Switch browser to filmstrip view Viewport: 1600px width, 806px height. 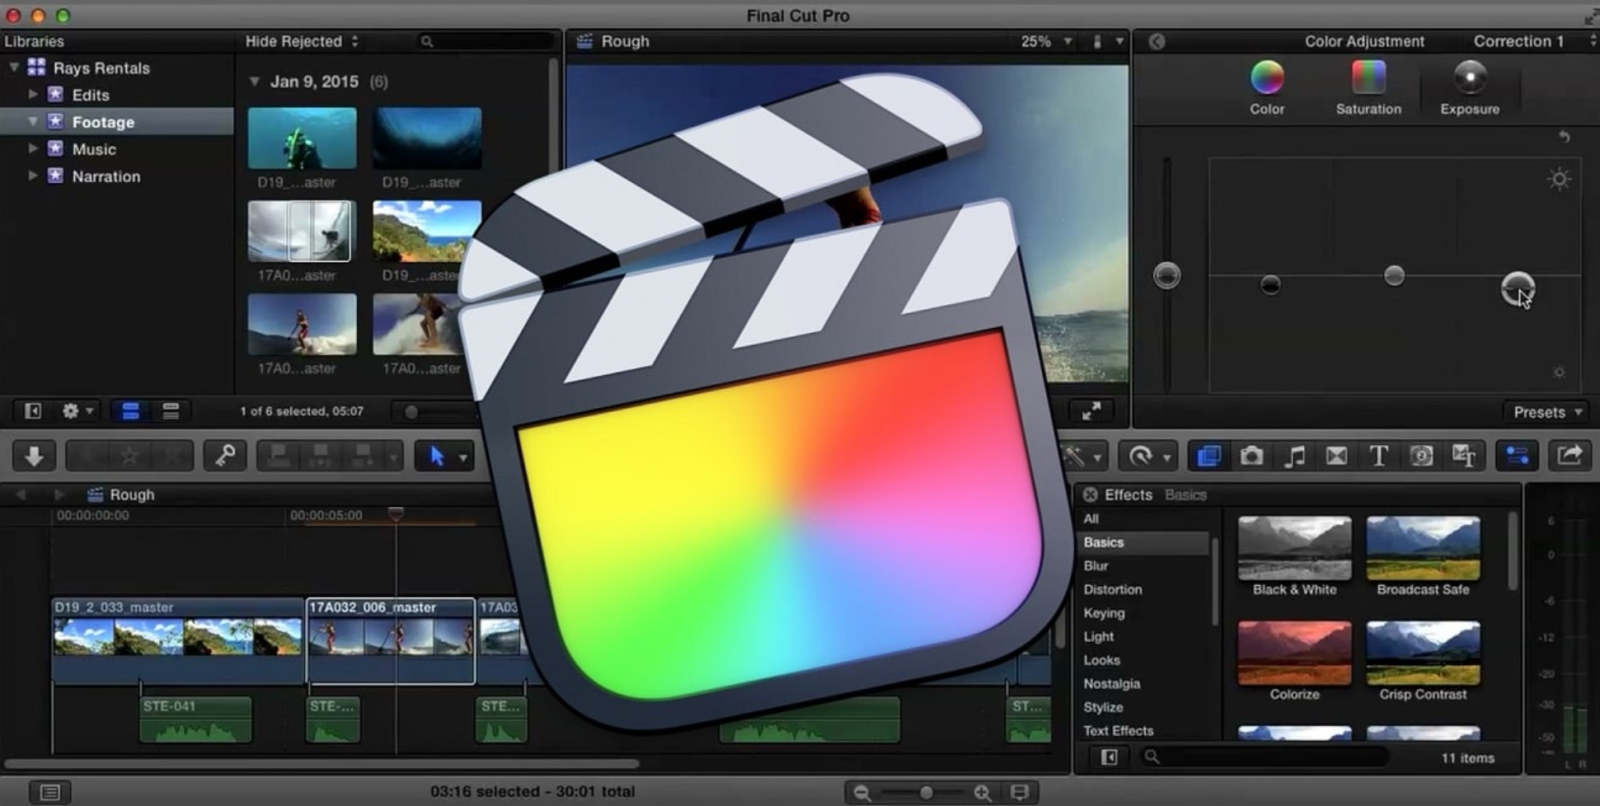pos(130,411)
